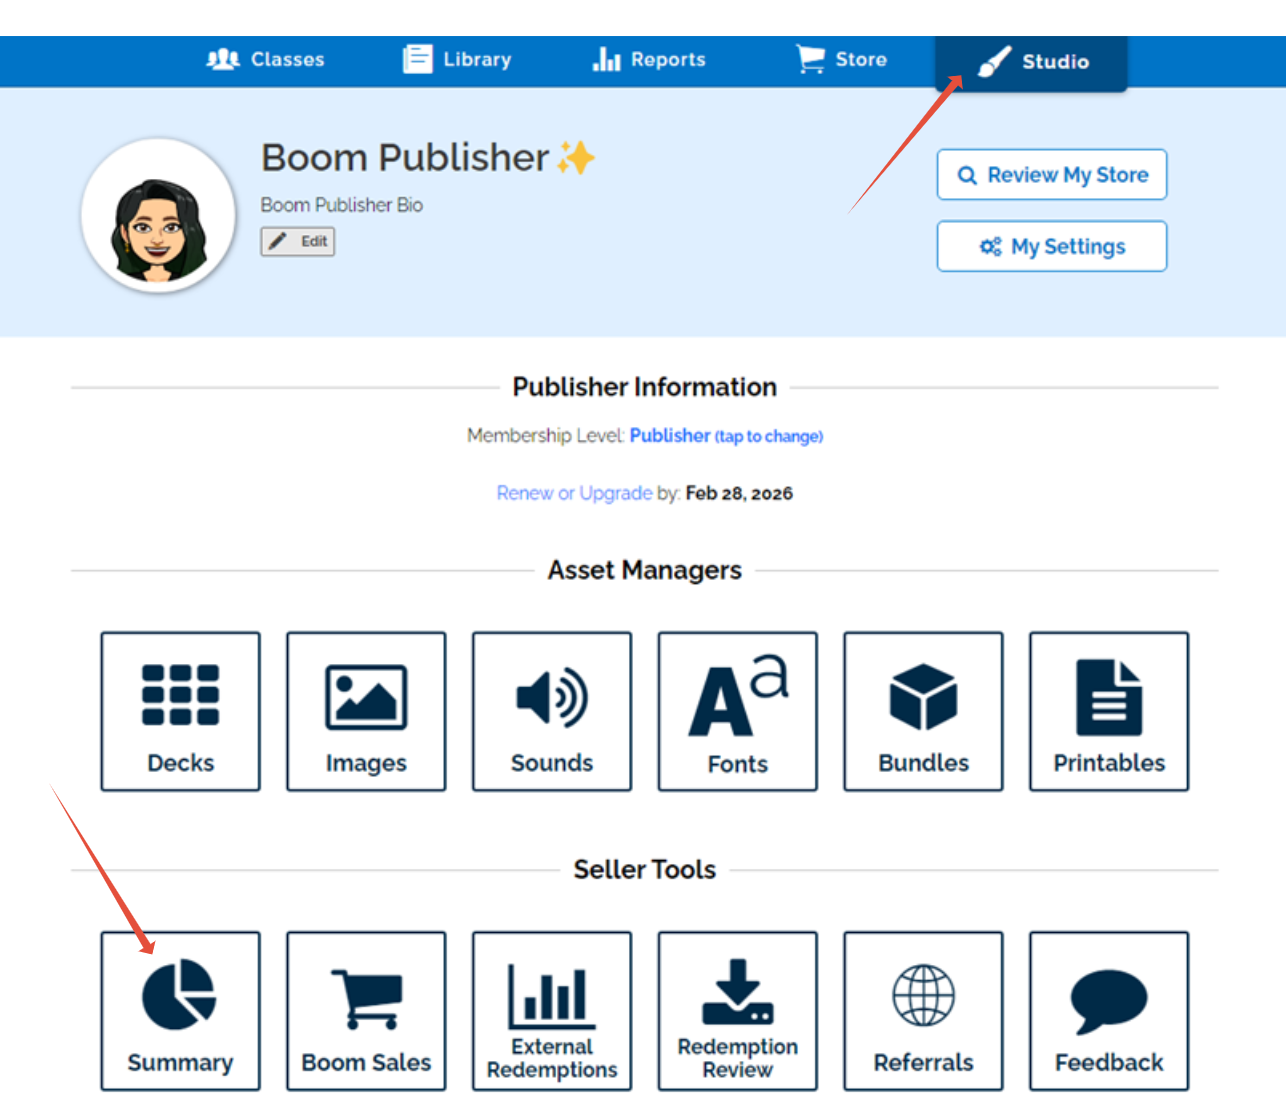Open the Decks asset manager tile

(x=180, y=711)
